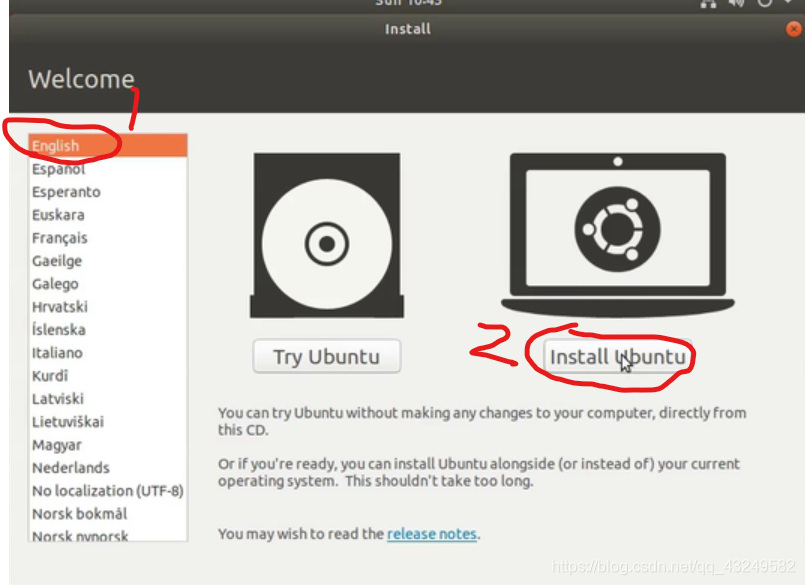Open the power menu icon in top bar
Viewport: 805px width, 585px height.
pos(765,3)
